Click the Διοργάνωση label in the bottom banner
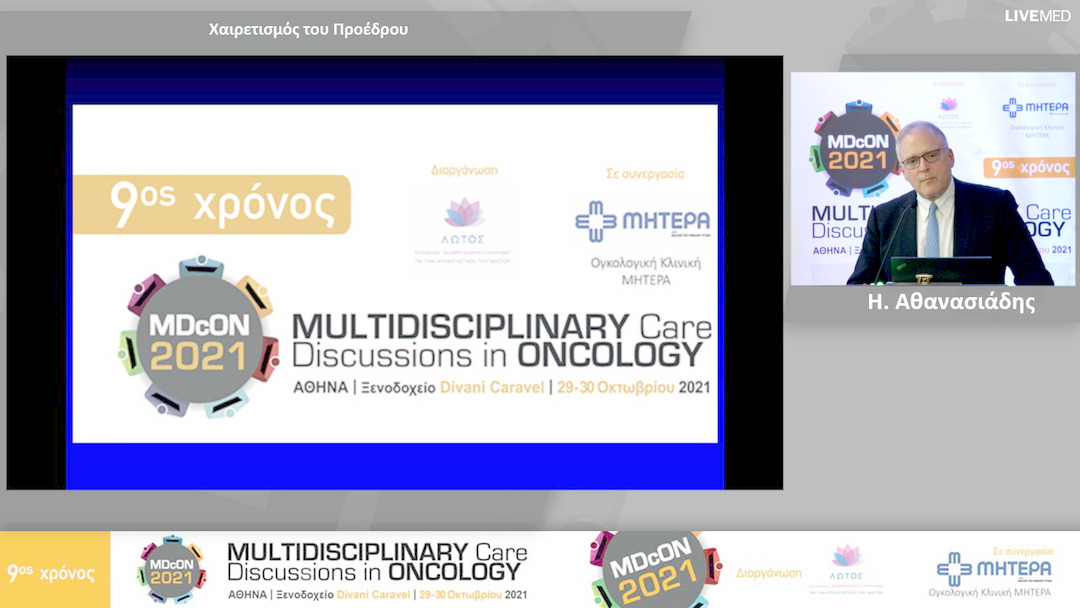 [768, 573]
